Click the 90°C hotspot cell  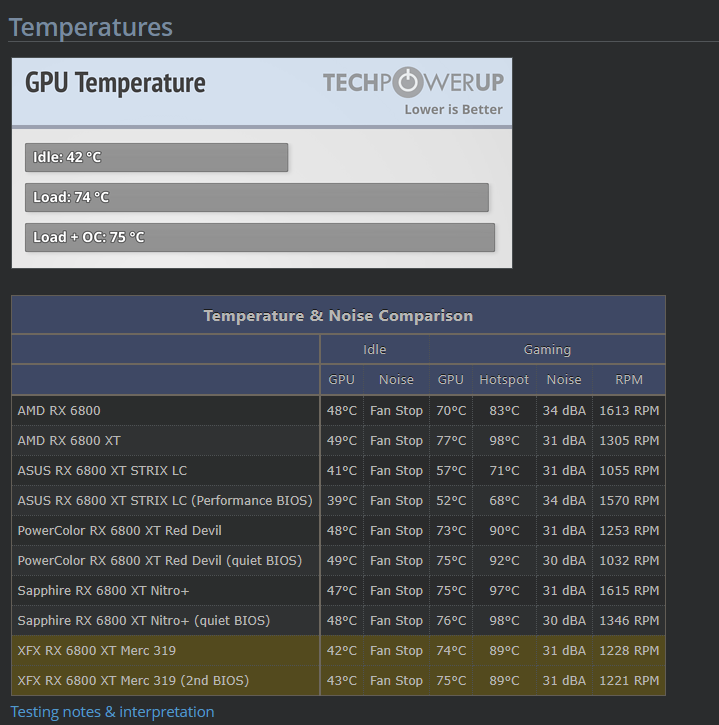coord(504,531)
